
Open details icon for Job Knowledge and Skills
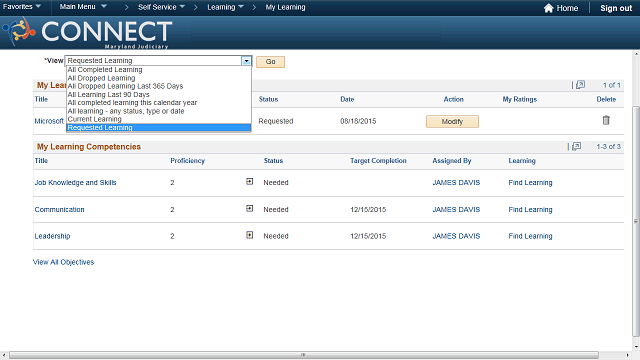click(x=249, y=182)
